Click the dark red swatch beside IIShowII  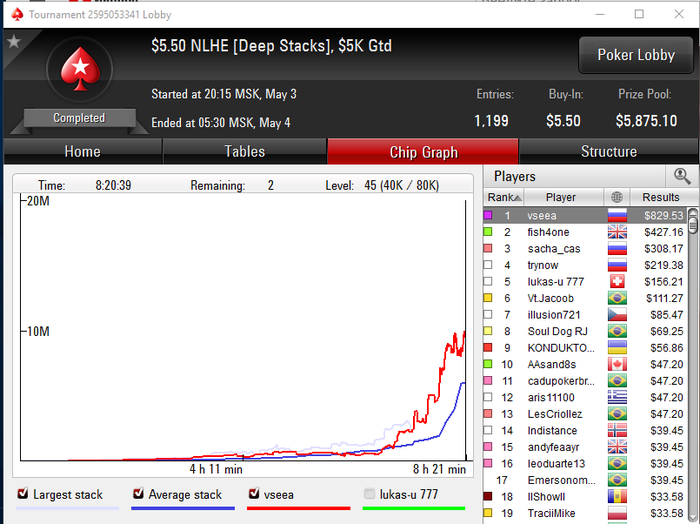click(488, 496)
